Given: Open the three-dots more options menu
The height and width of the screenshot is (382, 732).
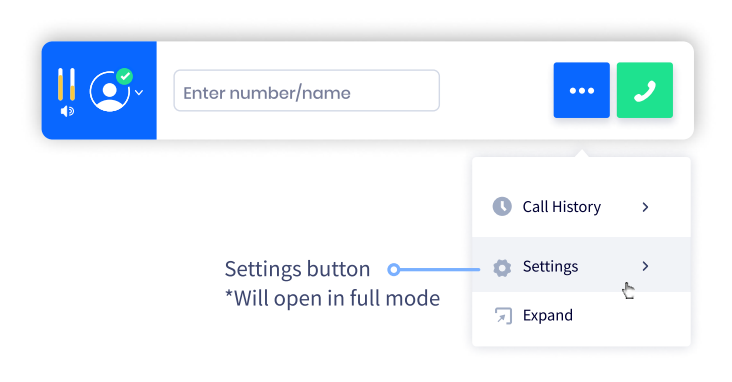Looking at the screenshot, I should click(x=582, y=90).
